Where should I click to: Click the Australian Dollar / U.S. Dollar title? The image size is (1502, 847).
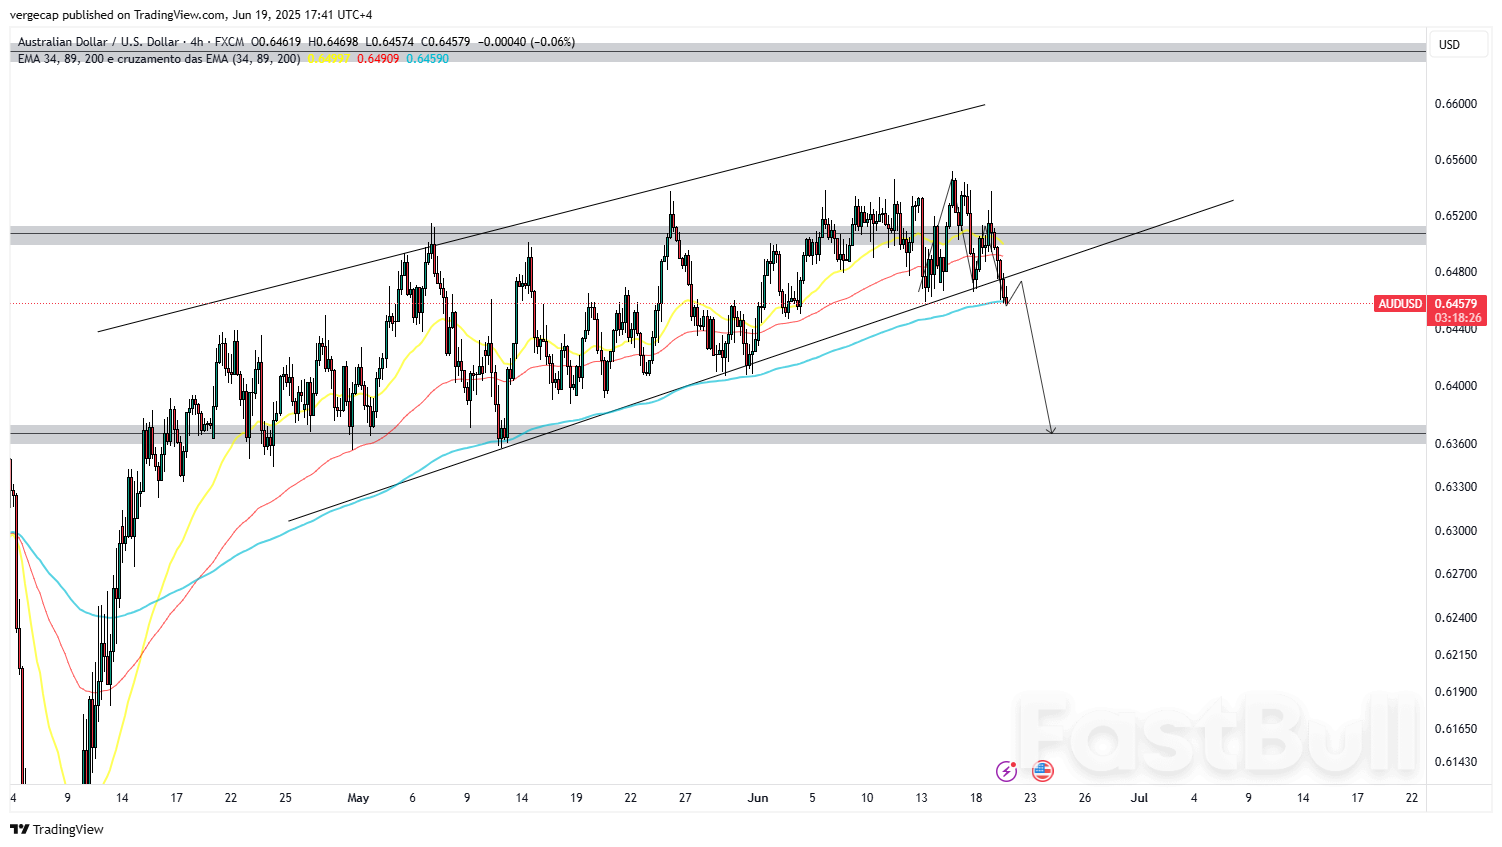[98, 42]
